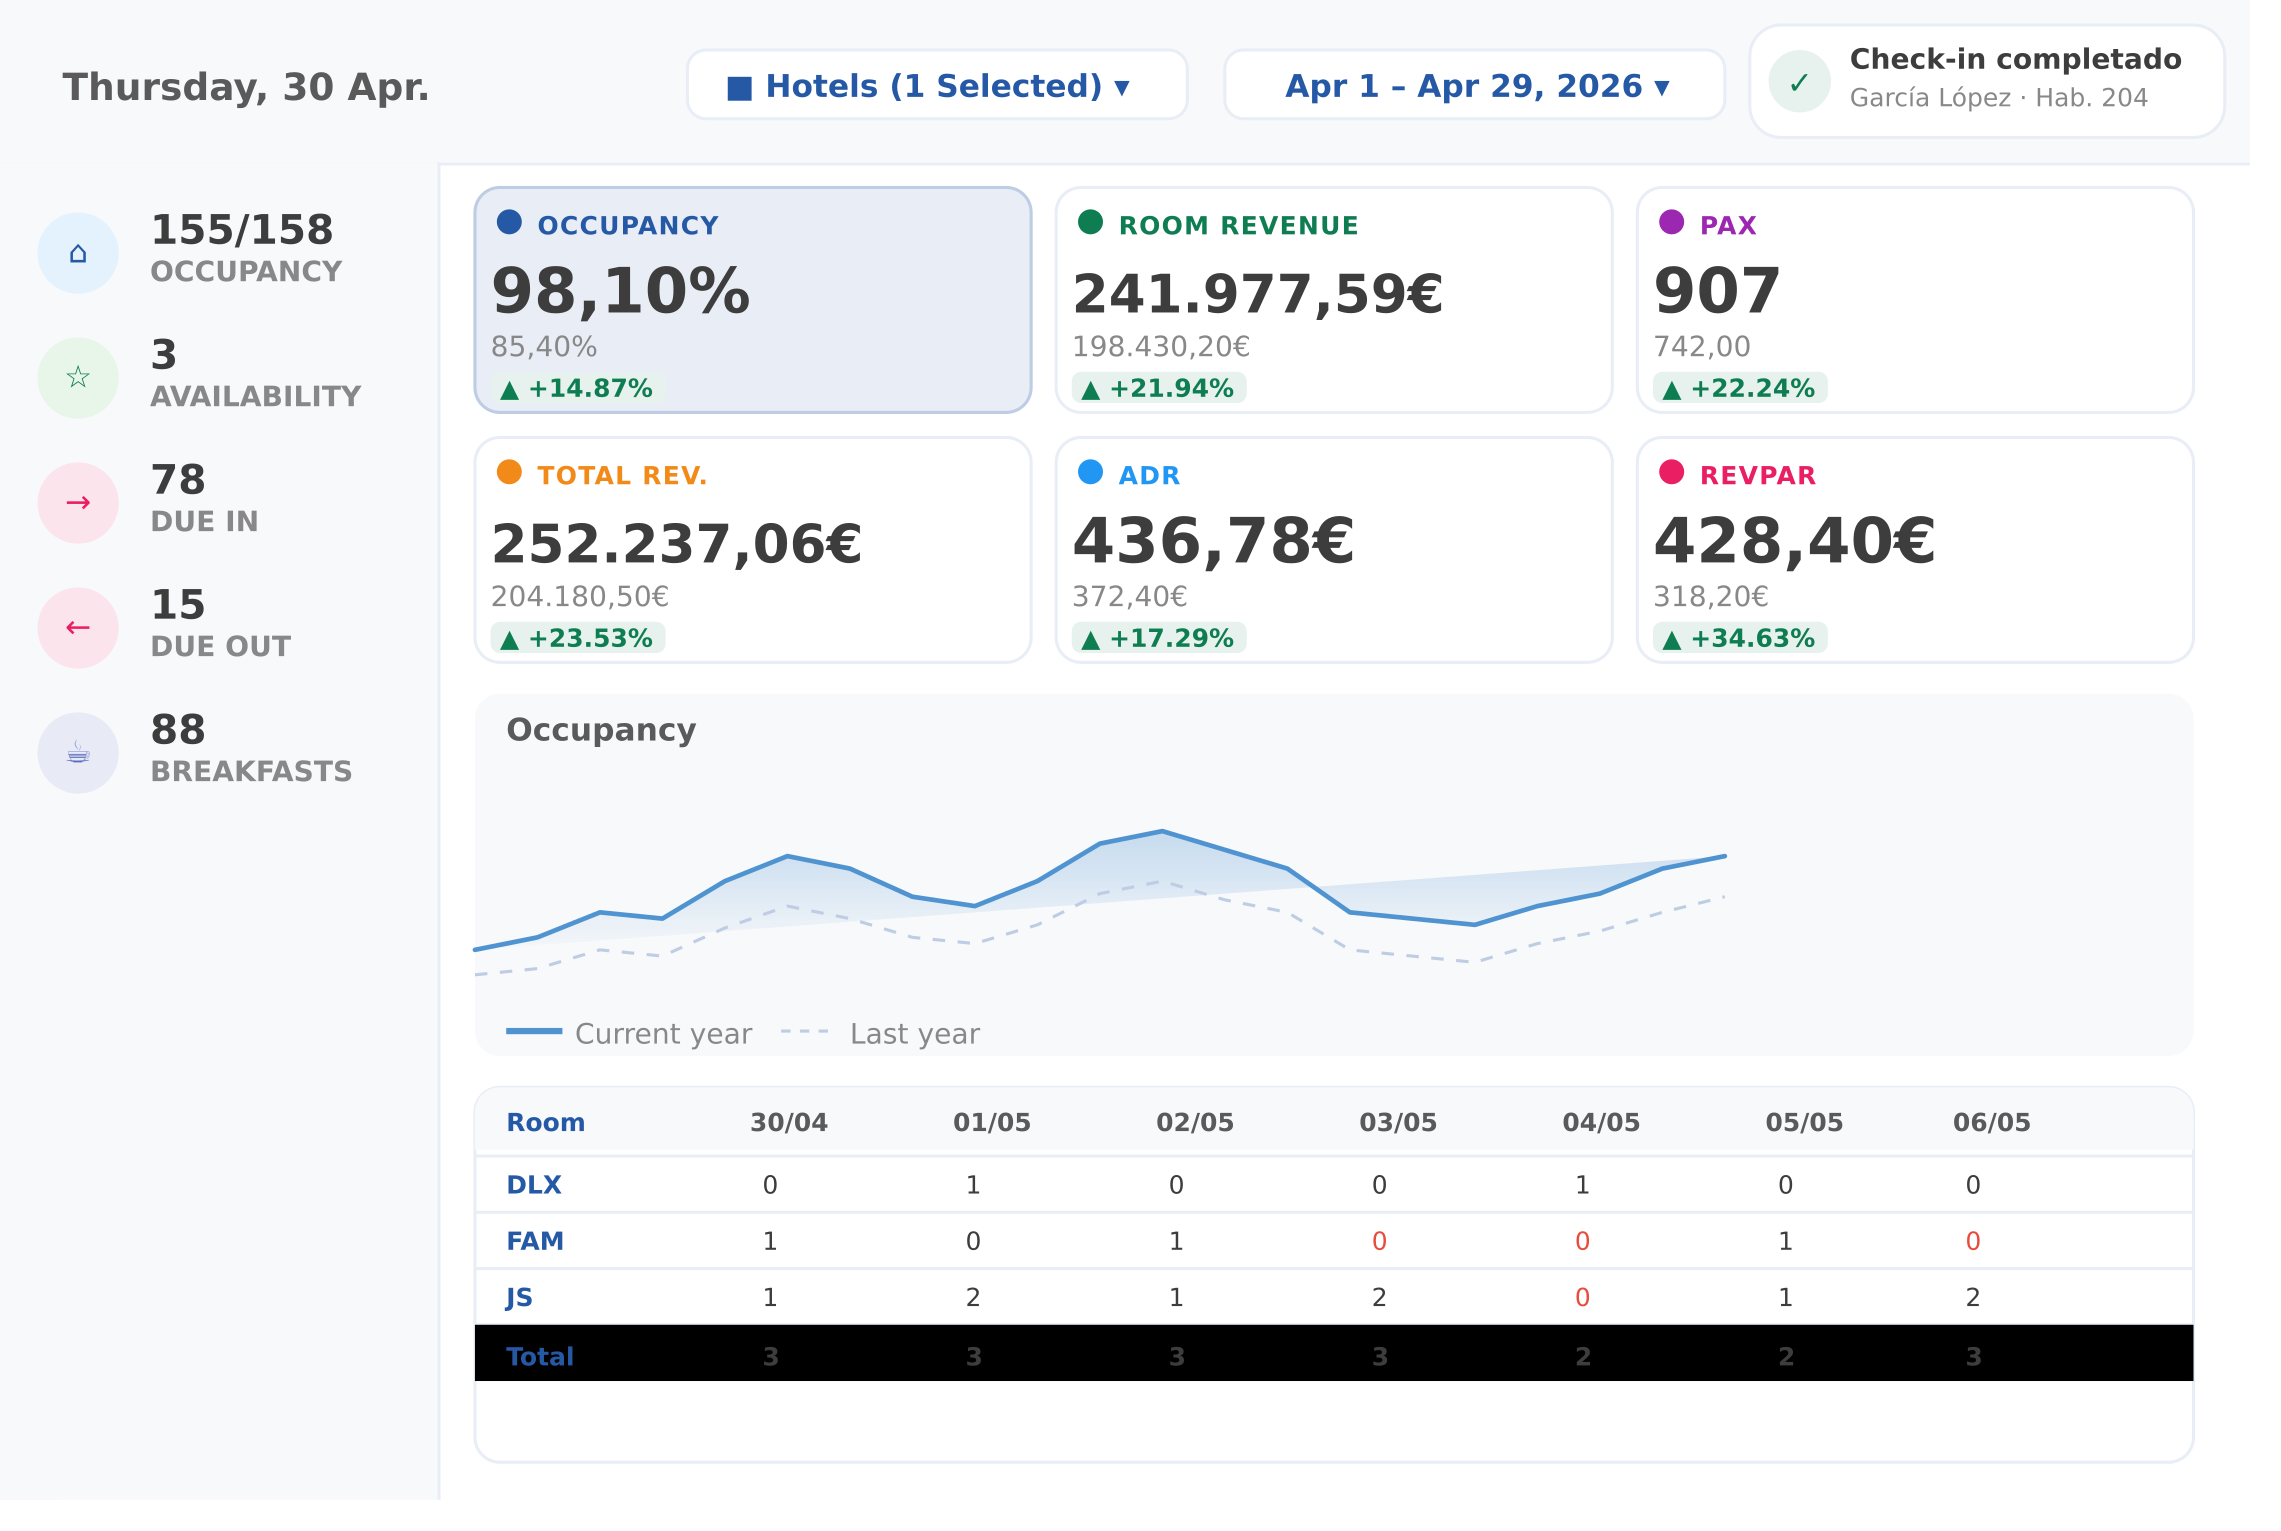Click the 372,40€ previous ADR value

click(1129, 597)
